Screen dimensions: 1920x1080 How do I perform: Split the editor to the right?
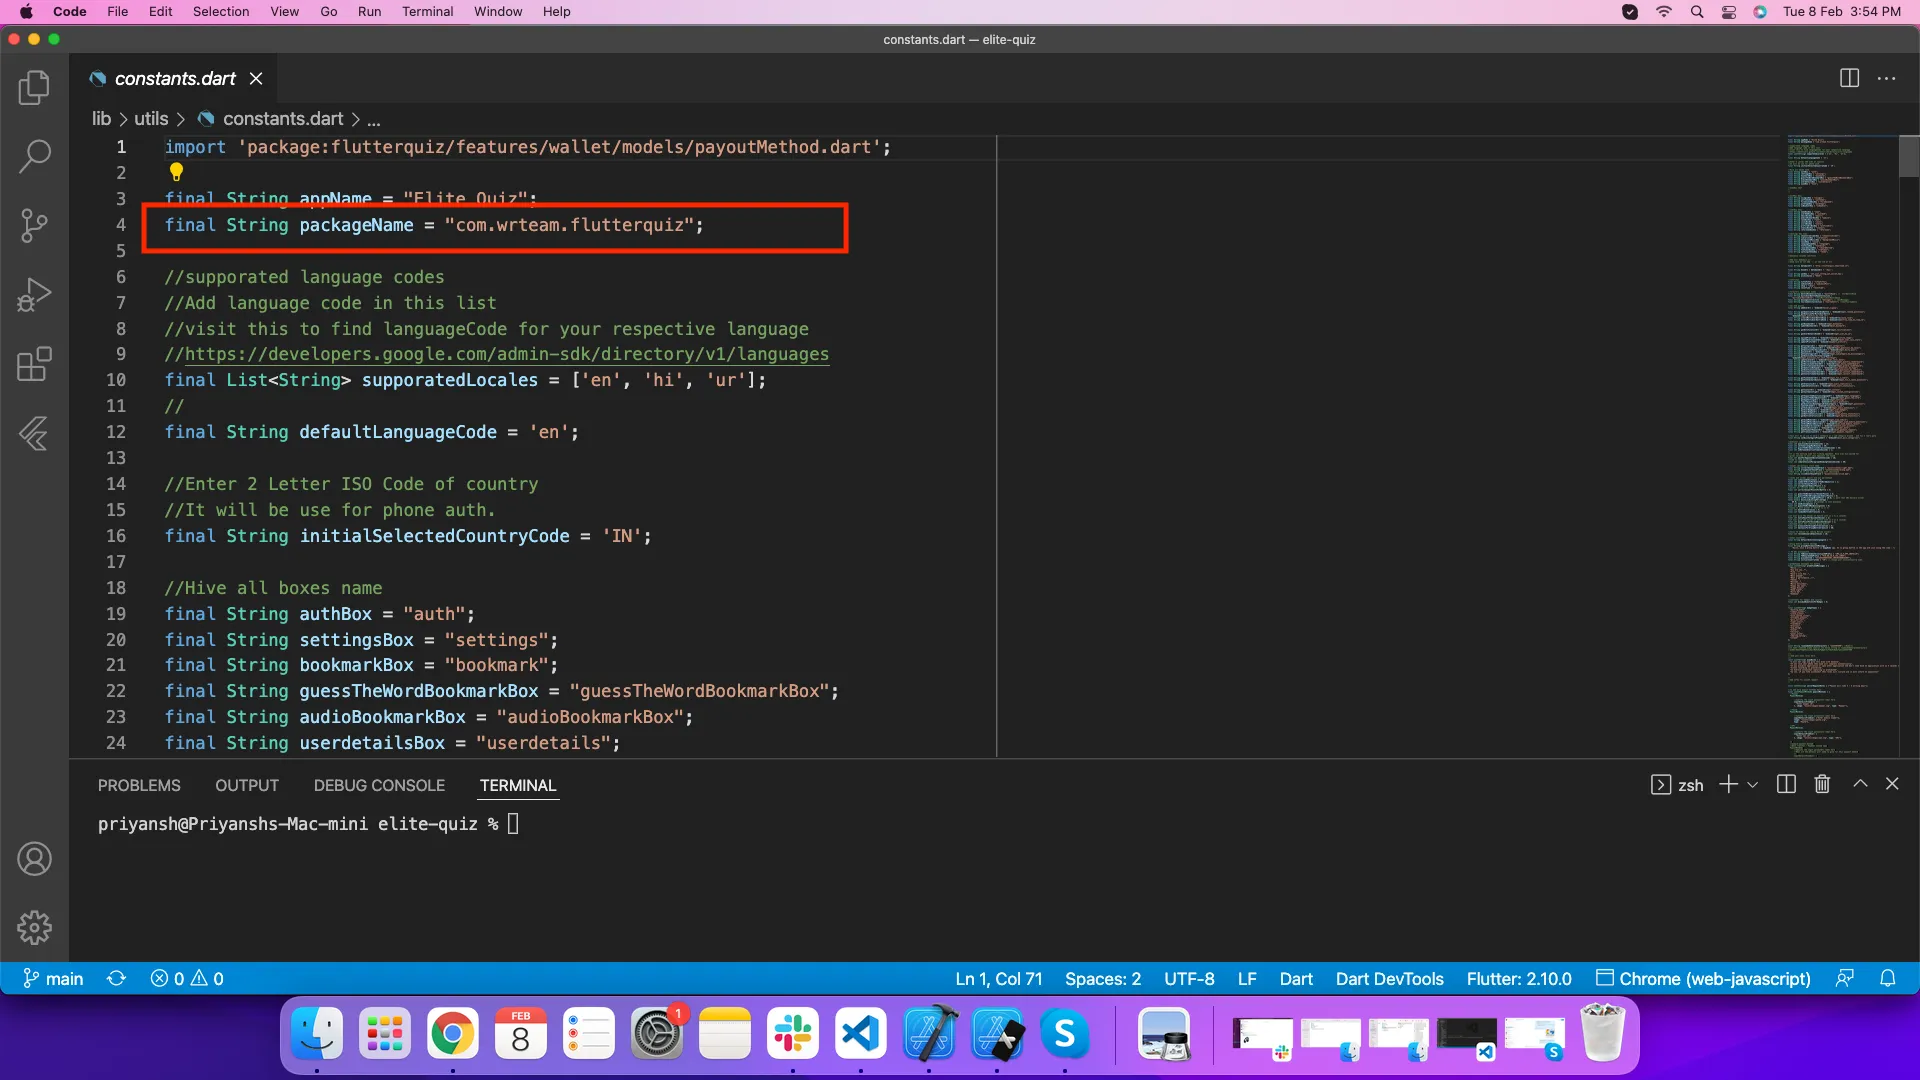tap(1849, 78)
